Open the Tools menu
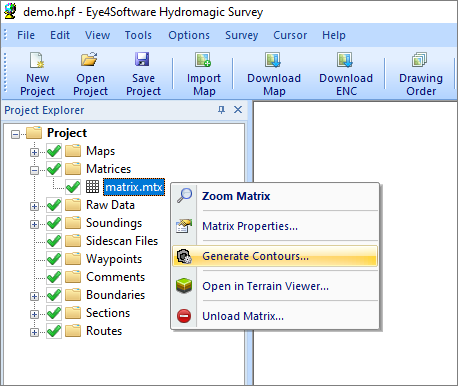The height and width of the screenshot is (386, 458). click(x=138, y=35)
